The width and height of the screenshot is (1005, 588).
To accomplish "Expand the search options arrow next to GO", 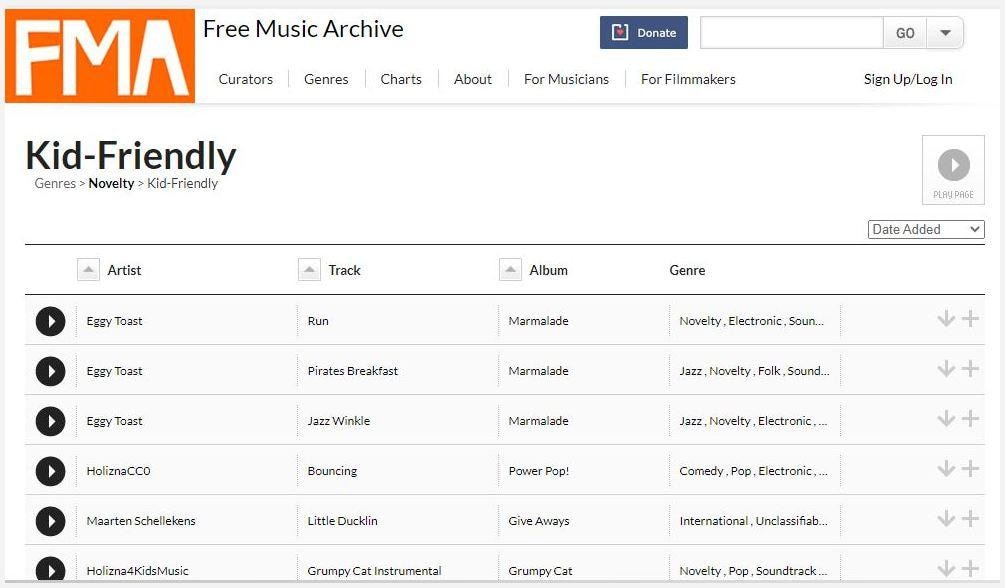I will tap(945, 33).
